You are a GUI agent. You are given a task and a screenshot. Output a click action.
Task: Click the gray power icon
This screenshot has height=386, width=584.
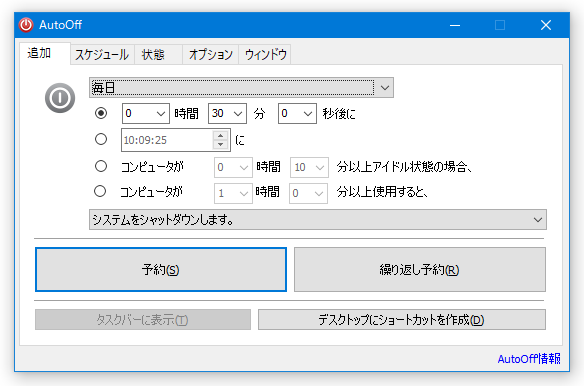coord(60,98)
